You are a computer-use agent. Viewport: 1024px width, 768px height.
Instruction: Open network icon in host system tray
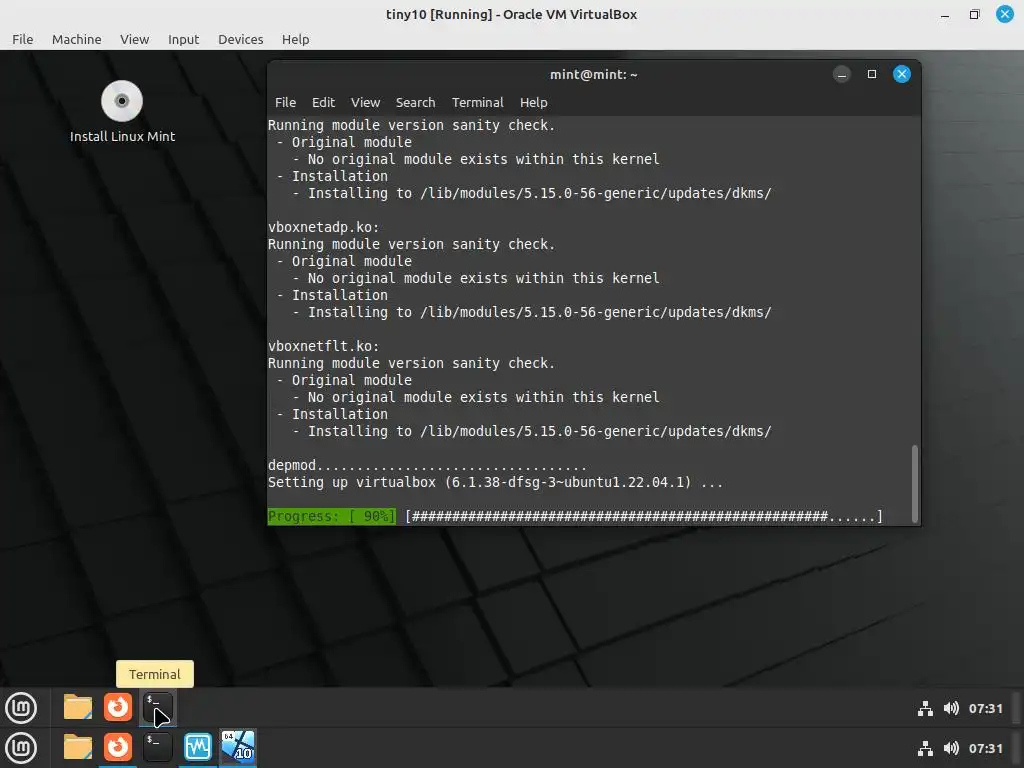click(x=925, y=748)
